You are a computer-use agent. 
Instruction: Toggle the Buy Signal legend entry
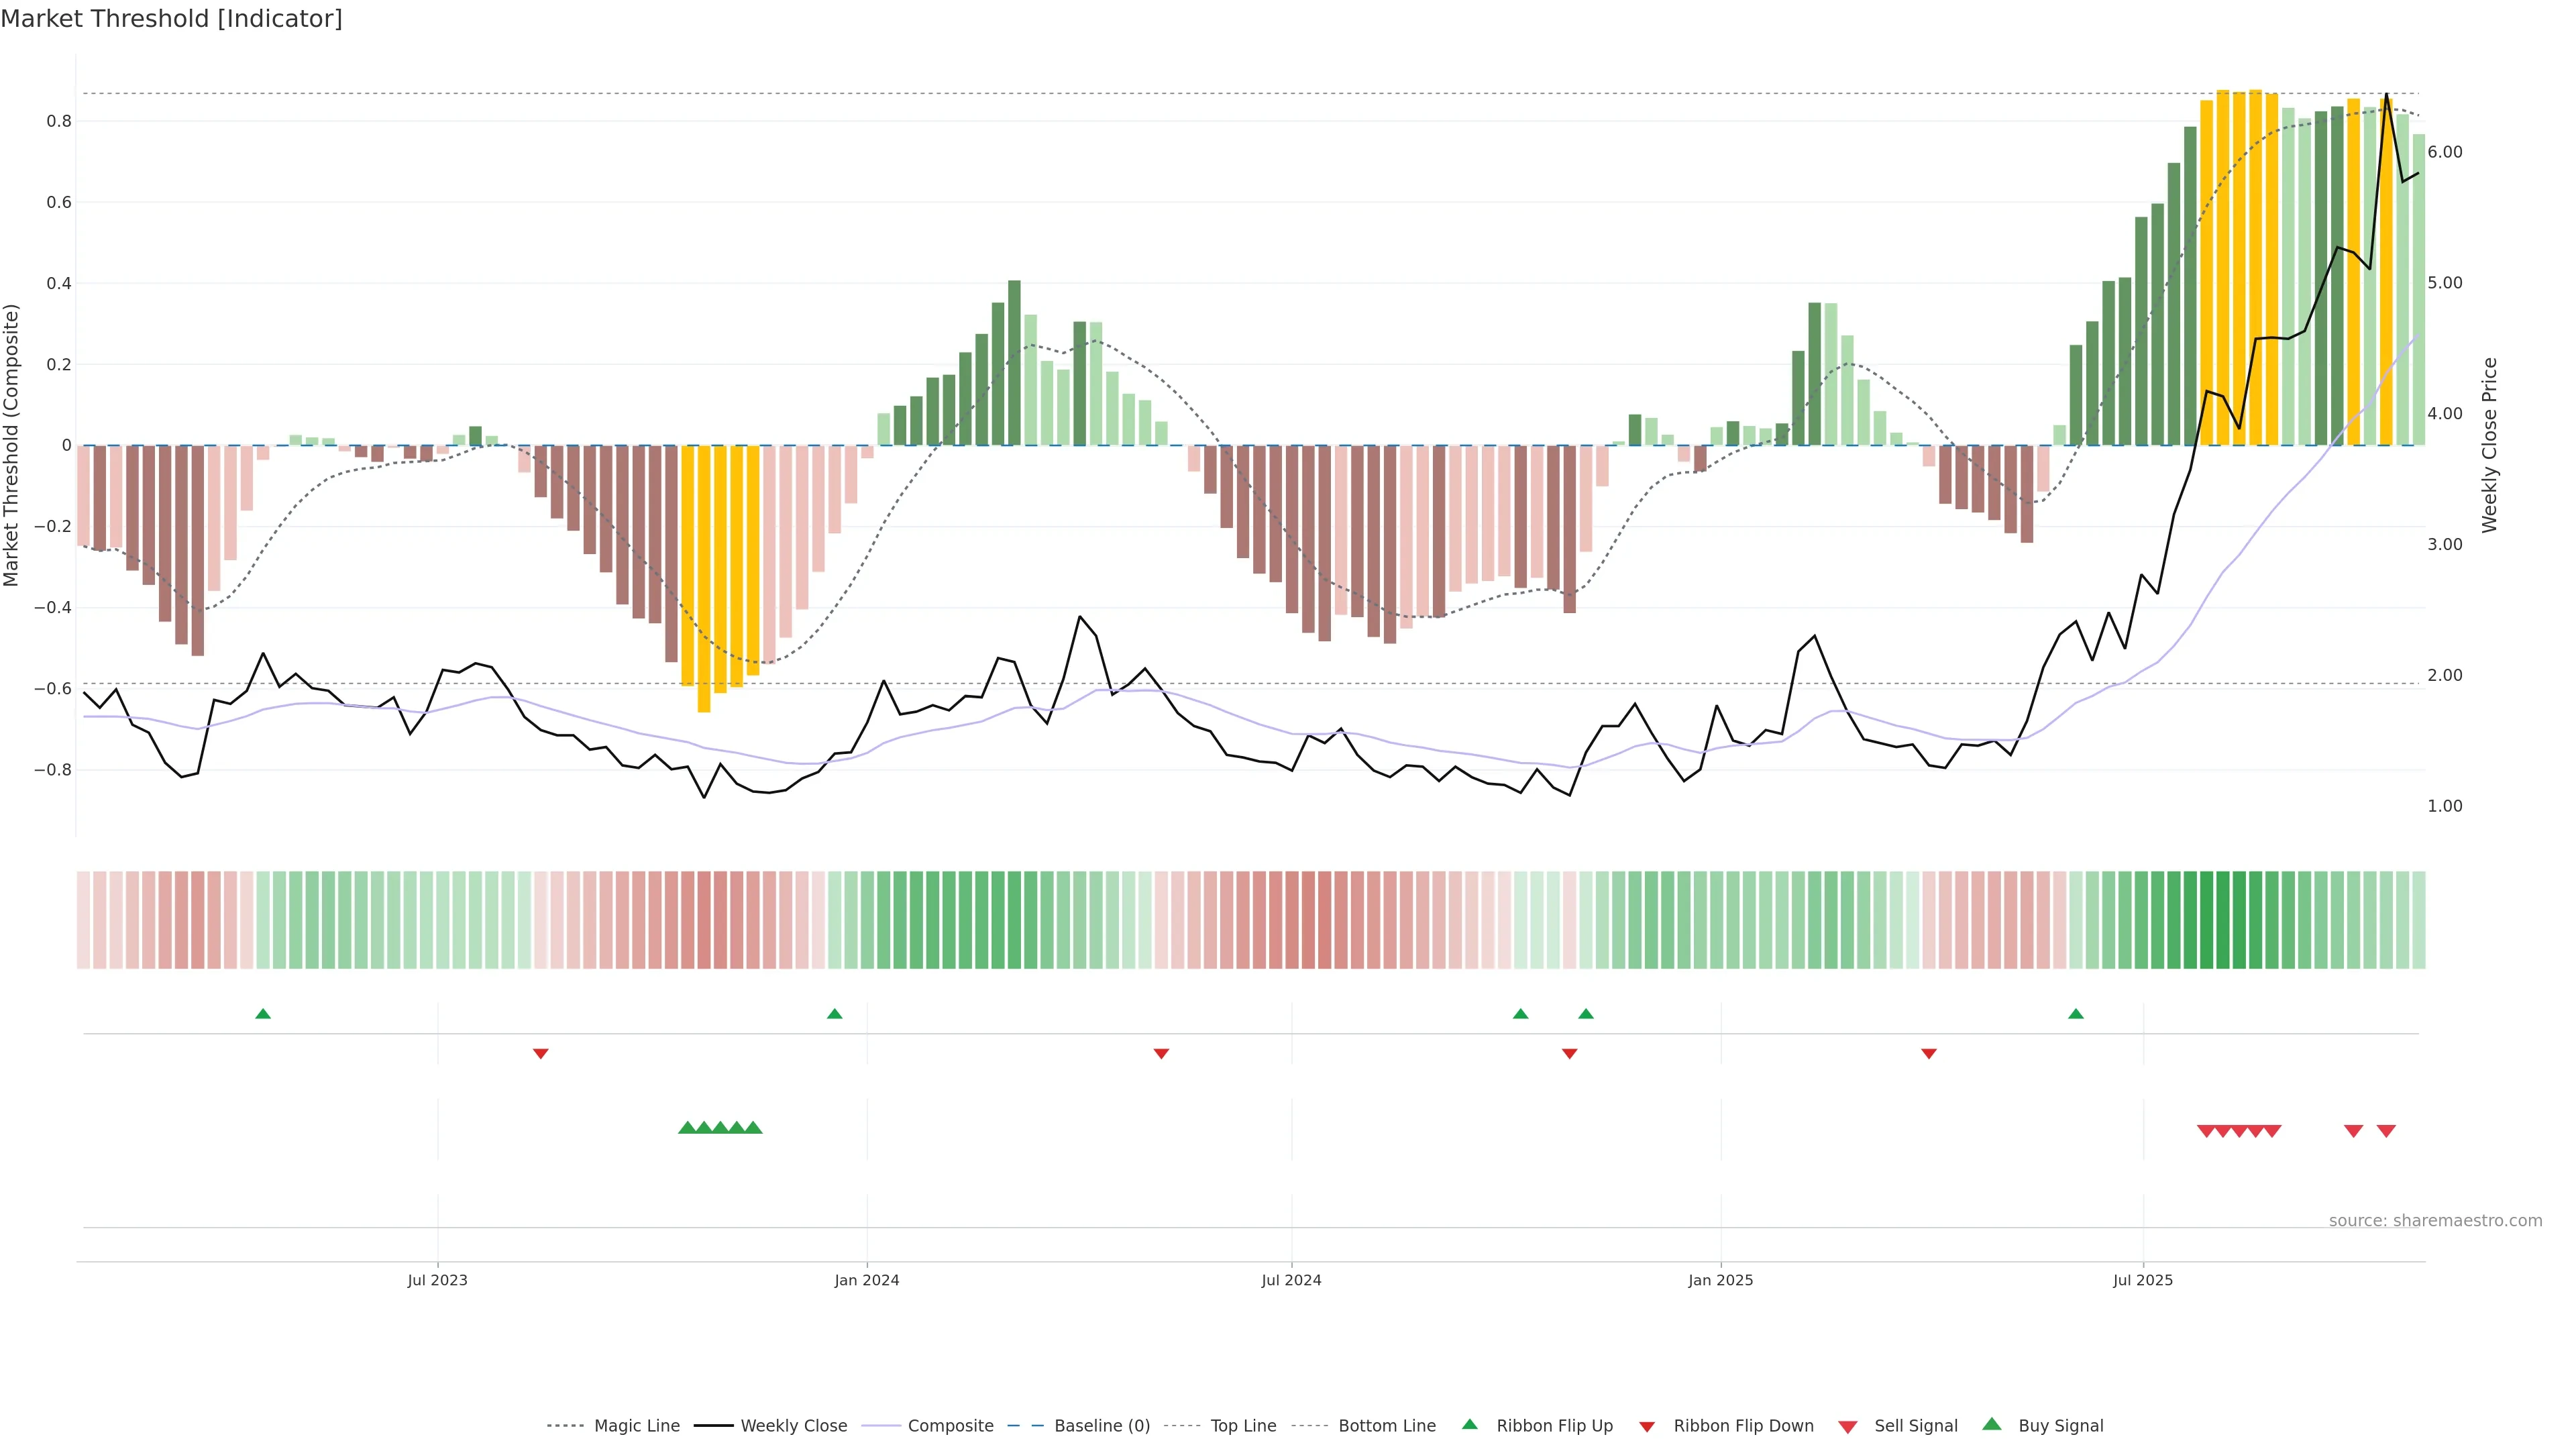(x=2060, y=1425)
